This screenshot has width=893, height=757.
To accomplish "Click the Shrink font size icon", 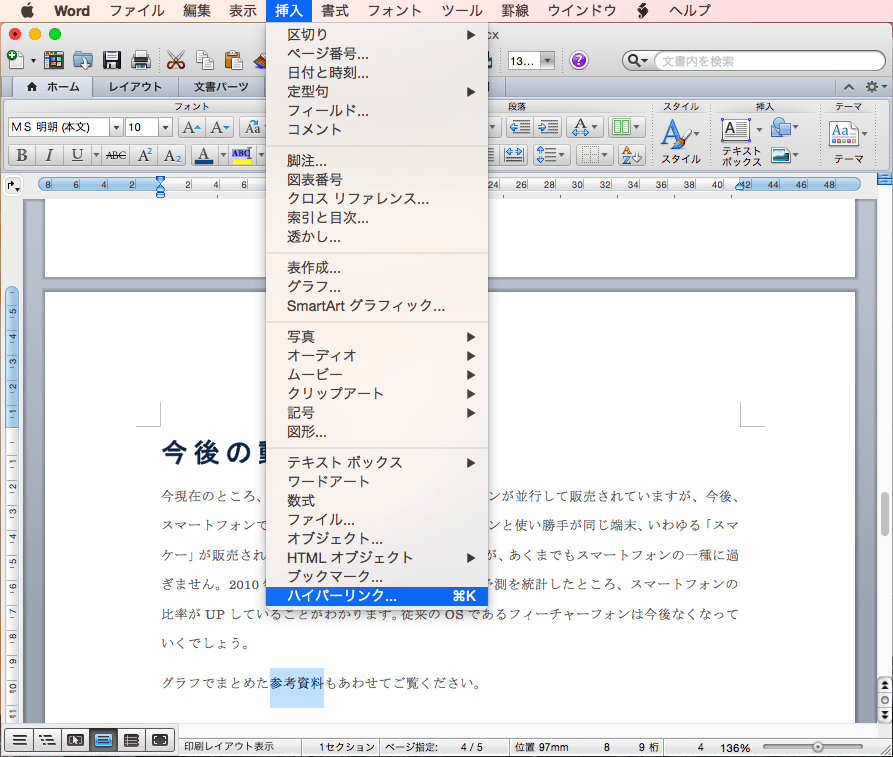I will (x=219, y=127).
